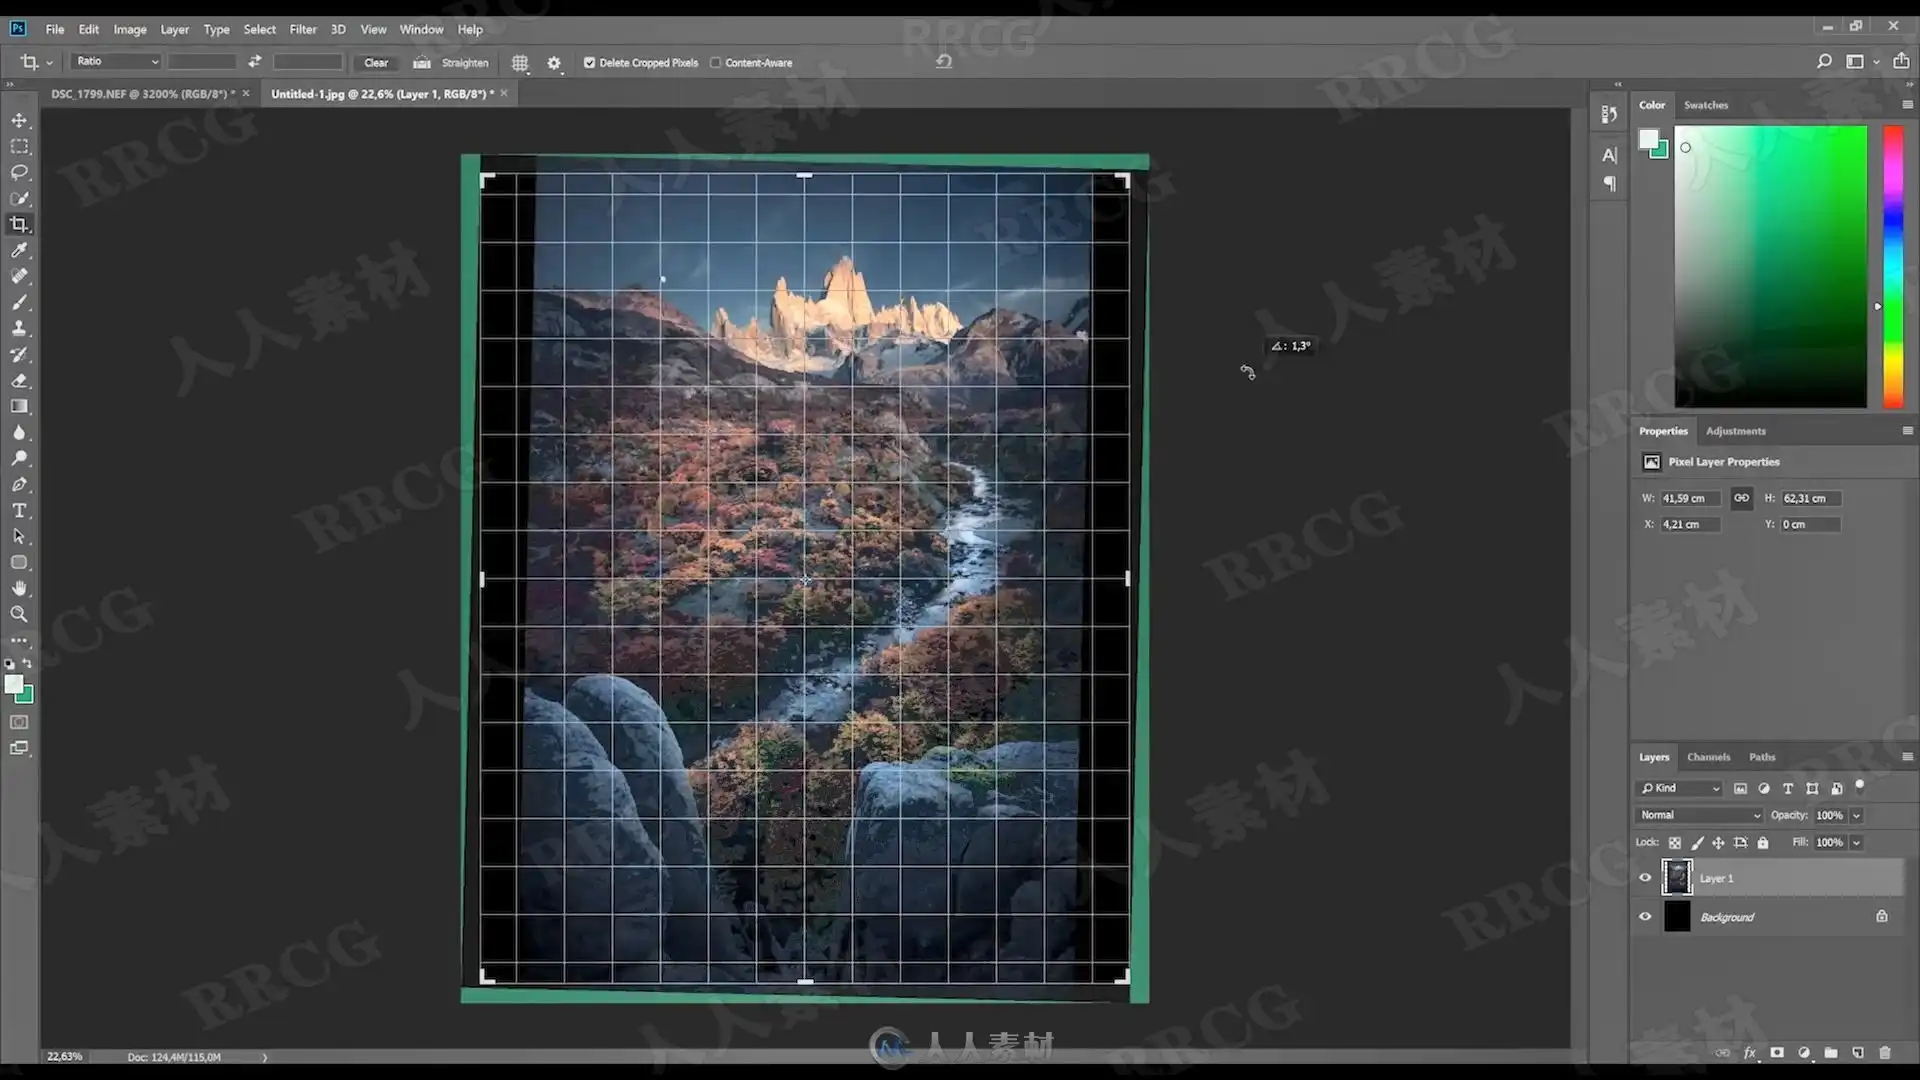
Task: Switch to the Swatches tab
Action: coord(1705,105)
